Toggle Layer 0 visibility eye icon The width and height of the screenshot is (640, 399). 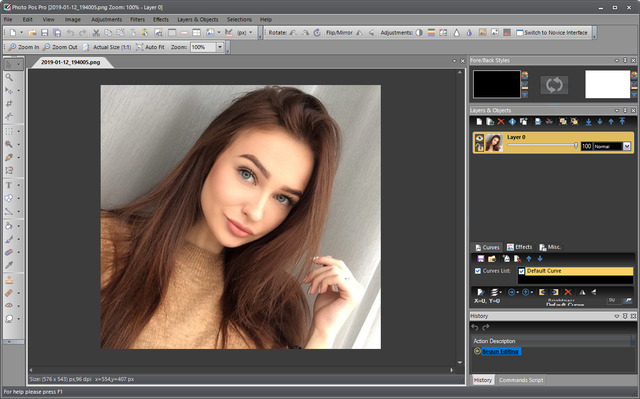pos(479,138)
